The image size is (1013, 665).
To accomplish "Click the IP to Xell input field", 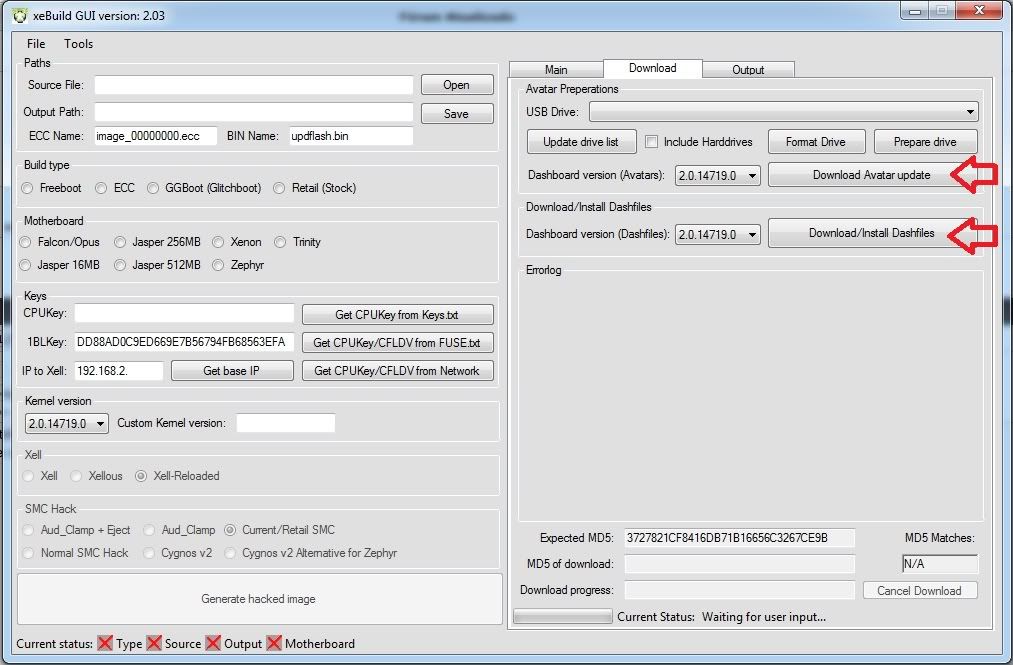I will 119,371.
